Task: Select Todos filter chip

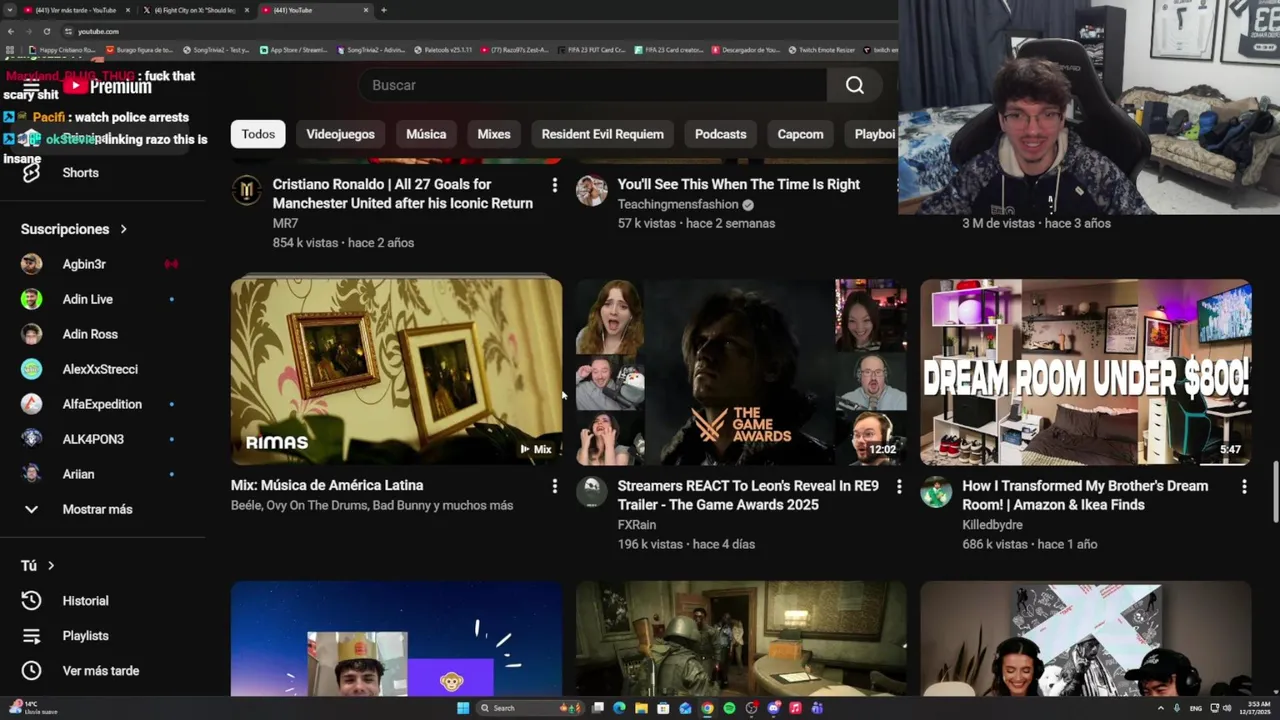Action: click(258, 134)
